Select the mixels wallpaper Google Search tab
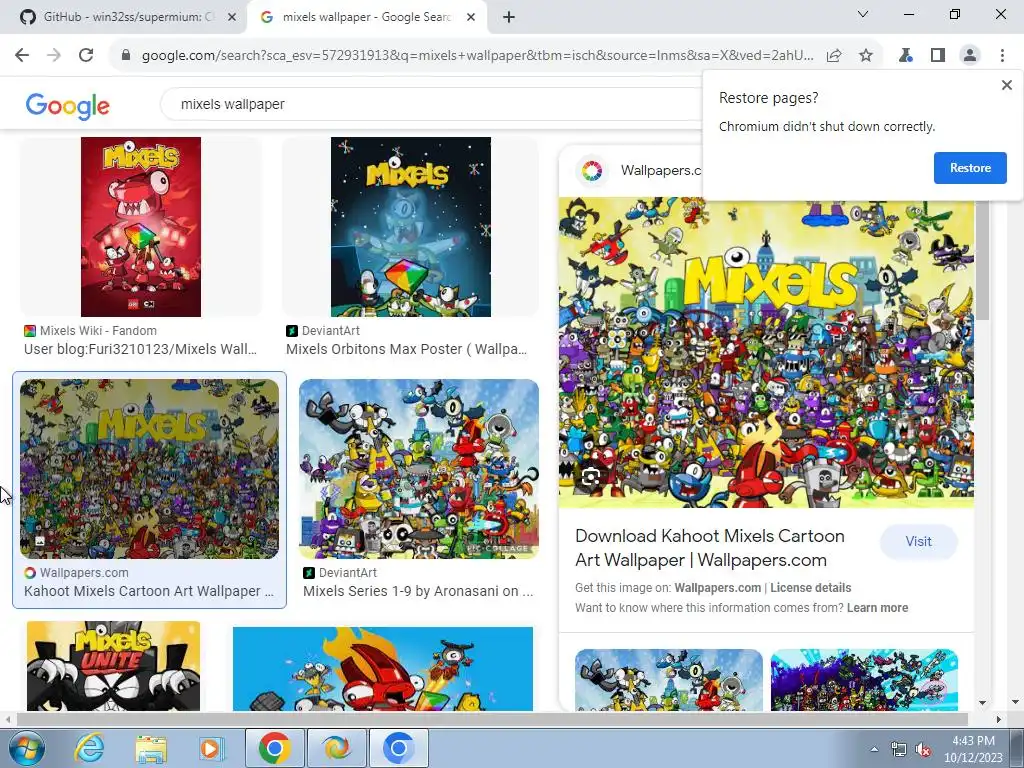The height and width of the screenshot is (768, 1024). coord(366,17)
